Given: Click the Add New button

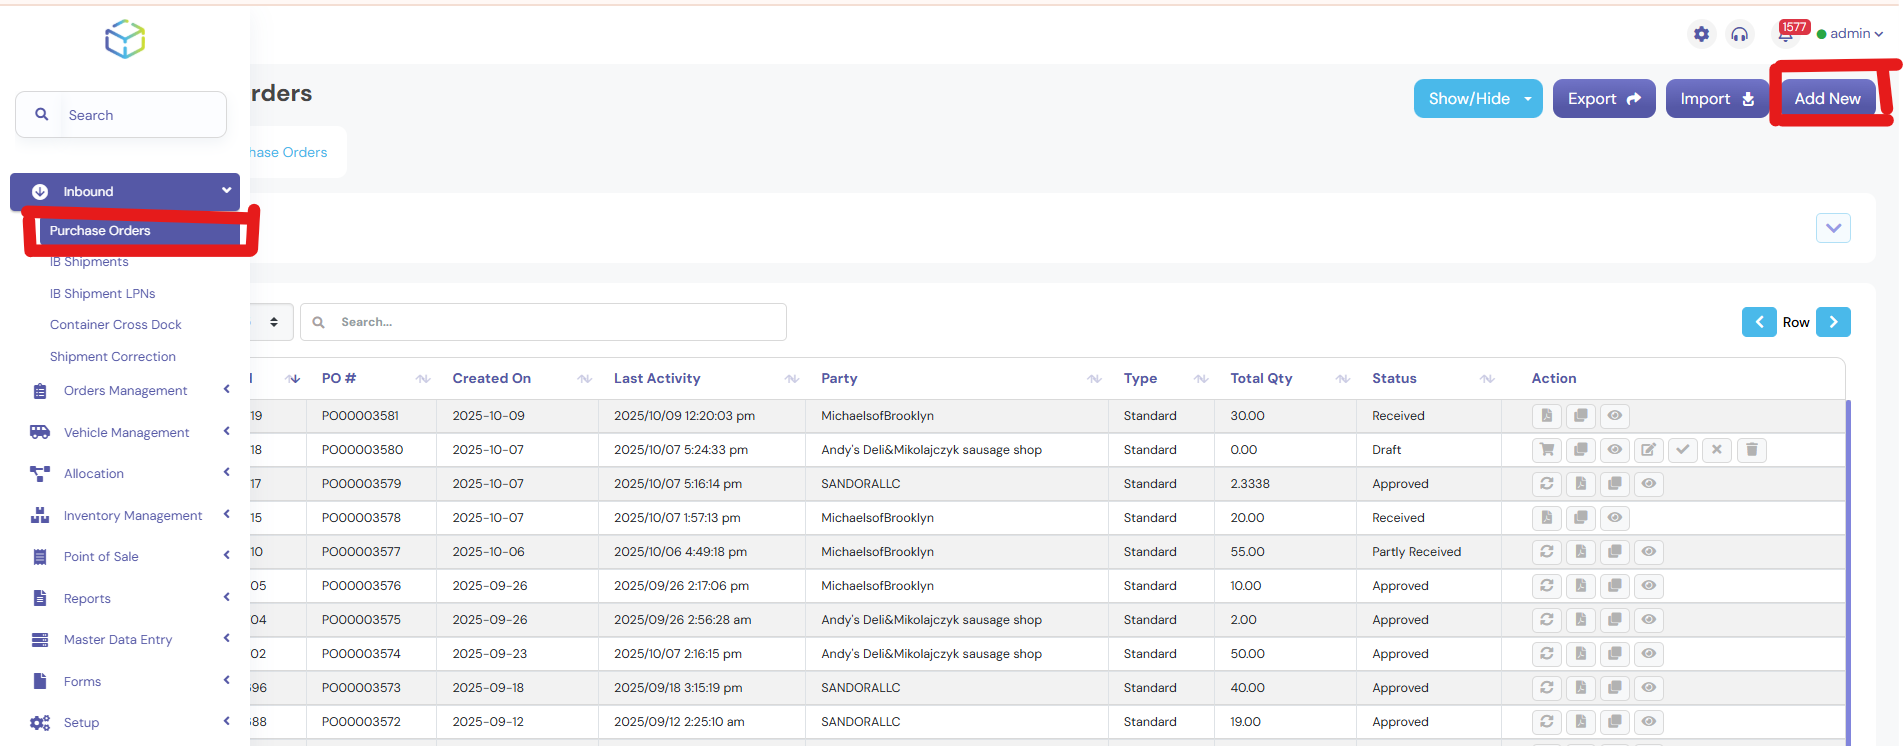Looking at the screenshot, I should 1827,99.
